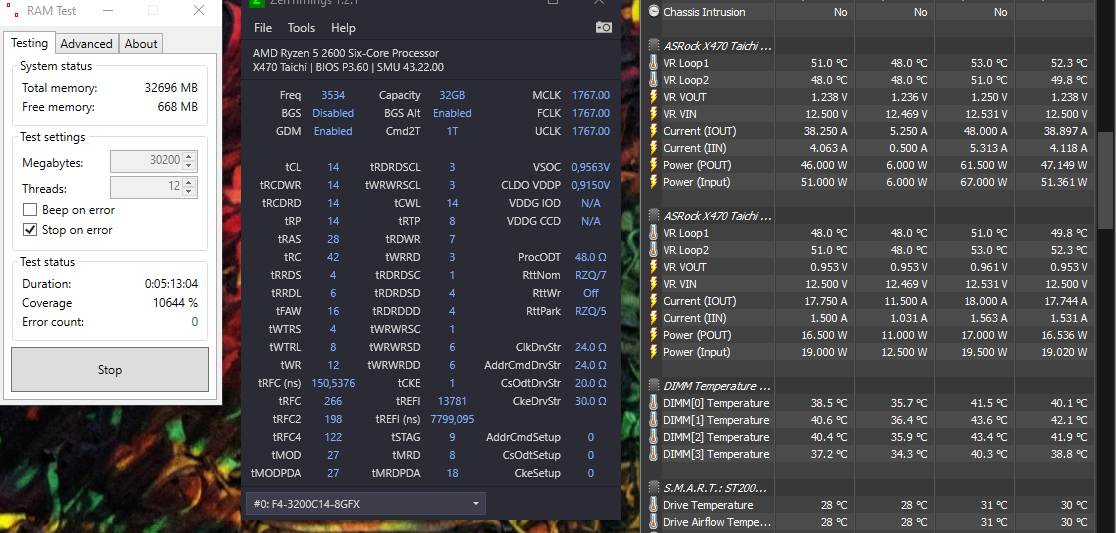Click the RttPark value RZQ/5

click(x=590, y=311)
